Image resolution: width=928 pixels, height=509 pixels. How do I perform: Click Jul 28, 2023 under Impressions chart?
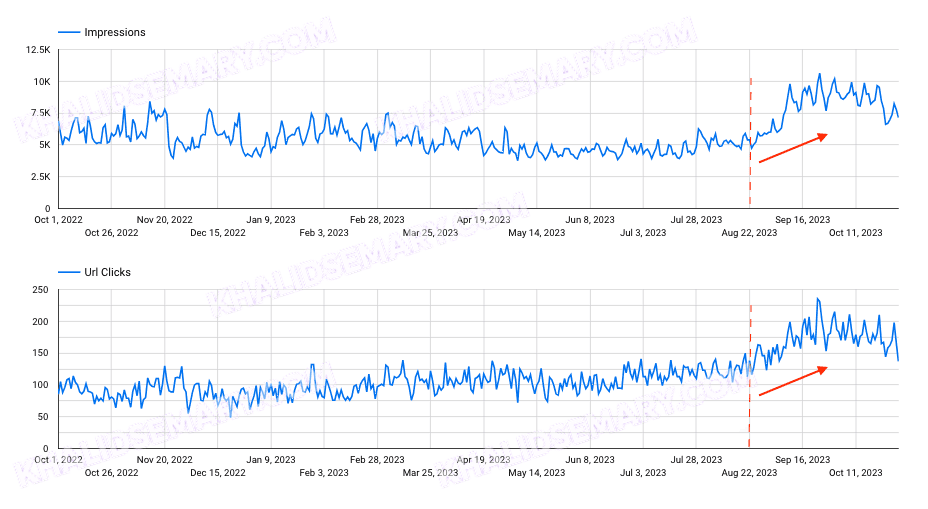click(696, 220)
